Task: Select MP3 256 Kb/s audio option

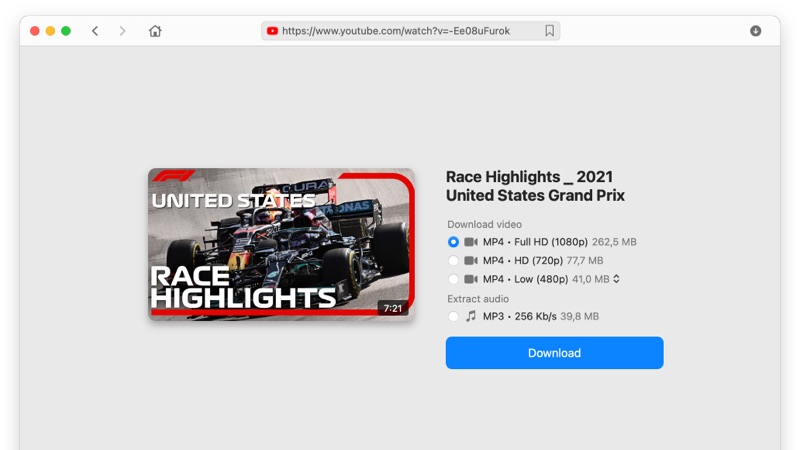Action: pos(453,316)
